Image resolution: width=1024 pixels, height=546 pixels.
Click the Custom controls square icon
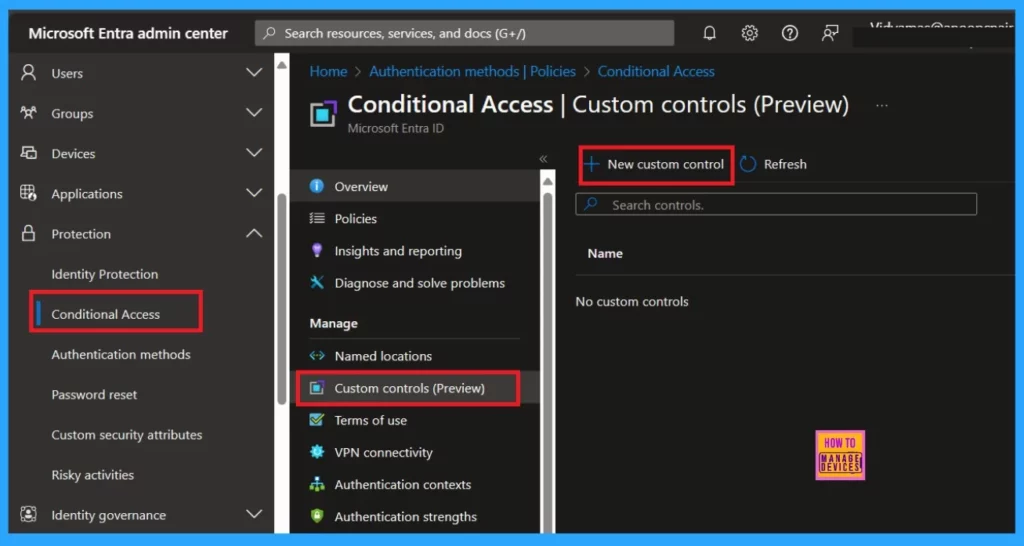point(317,388)
